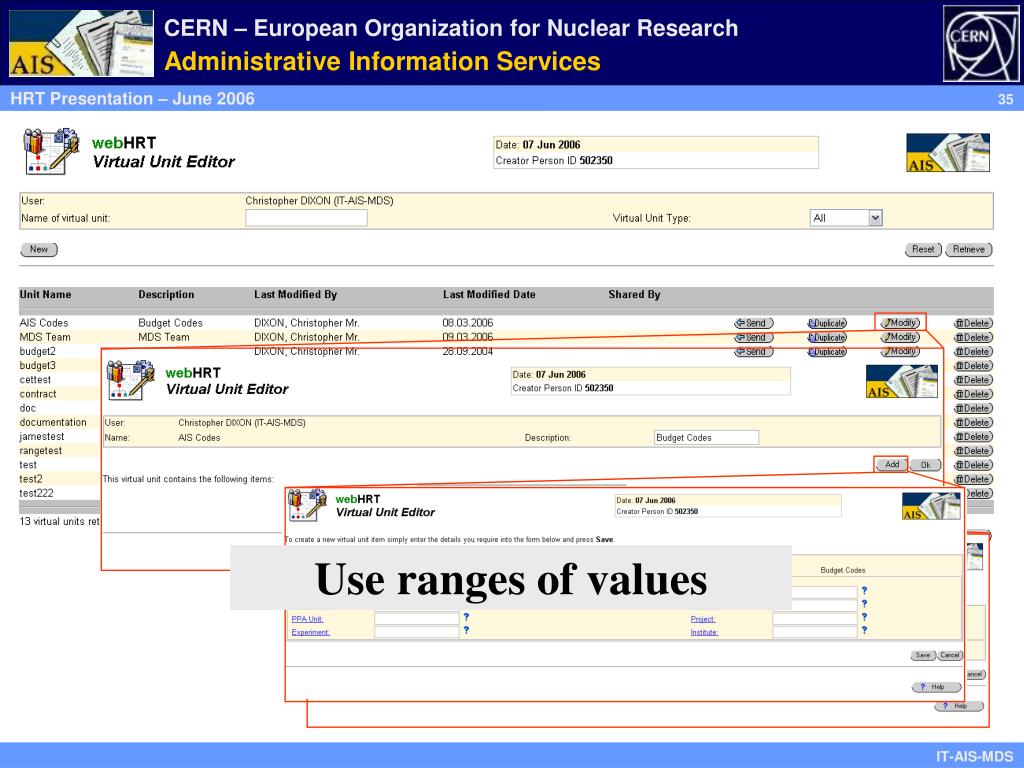Delete the jamestest virtual unit

tap(973, 437)
